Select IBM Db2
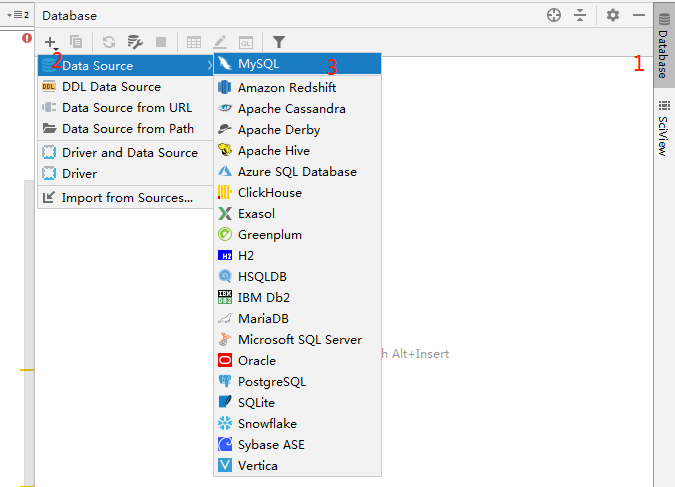The image size is (675, 487). click(x=297, y=298)
